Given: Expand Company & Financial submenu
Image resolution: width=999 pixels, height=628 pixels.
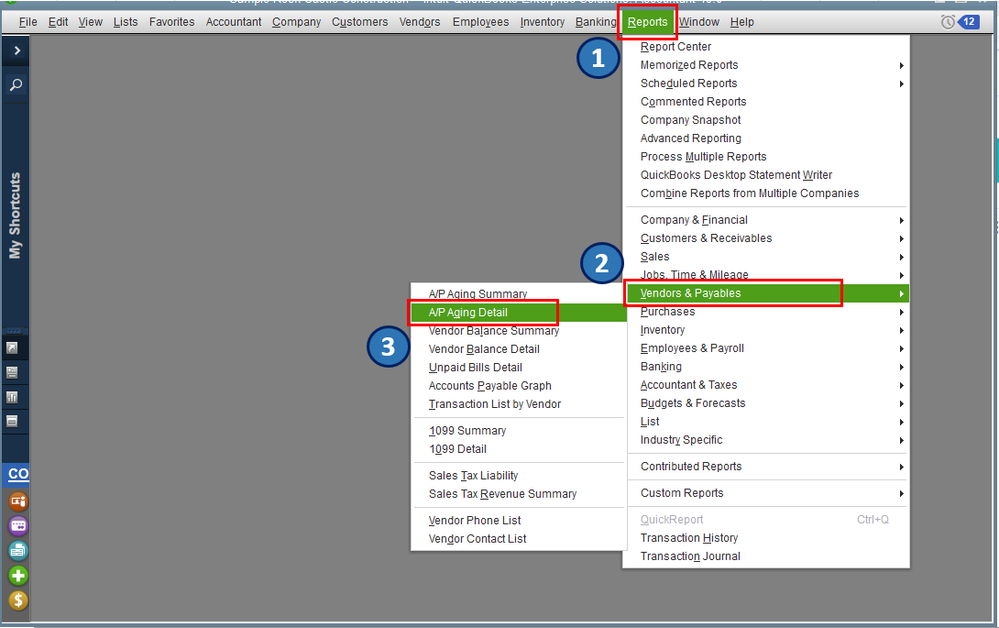Looking at the screenshot, I should tap(765, 220).
